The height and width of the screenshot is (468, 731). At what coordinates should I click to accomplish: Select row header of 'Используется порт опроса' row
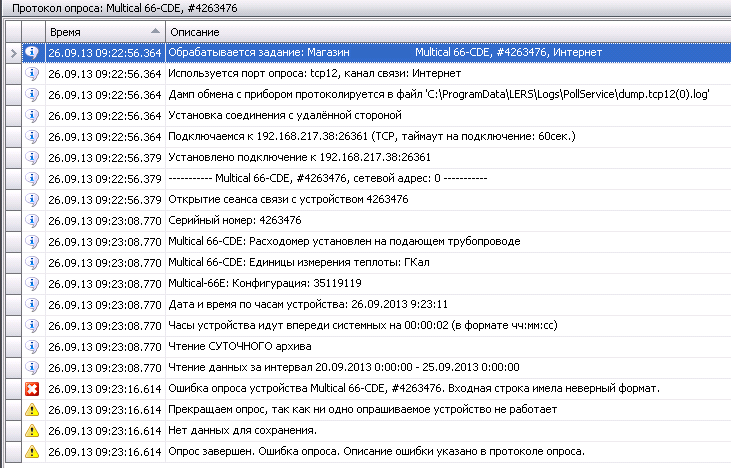point(14,74)
